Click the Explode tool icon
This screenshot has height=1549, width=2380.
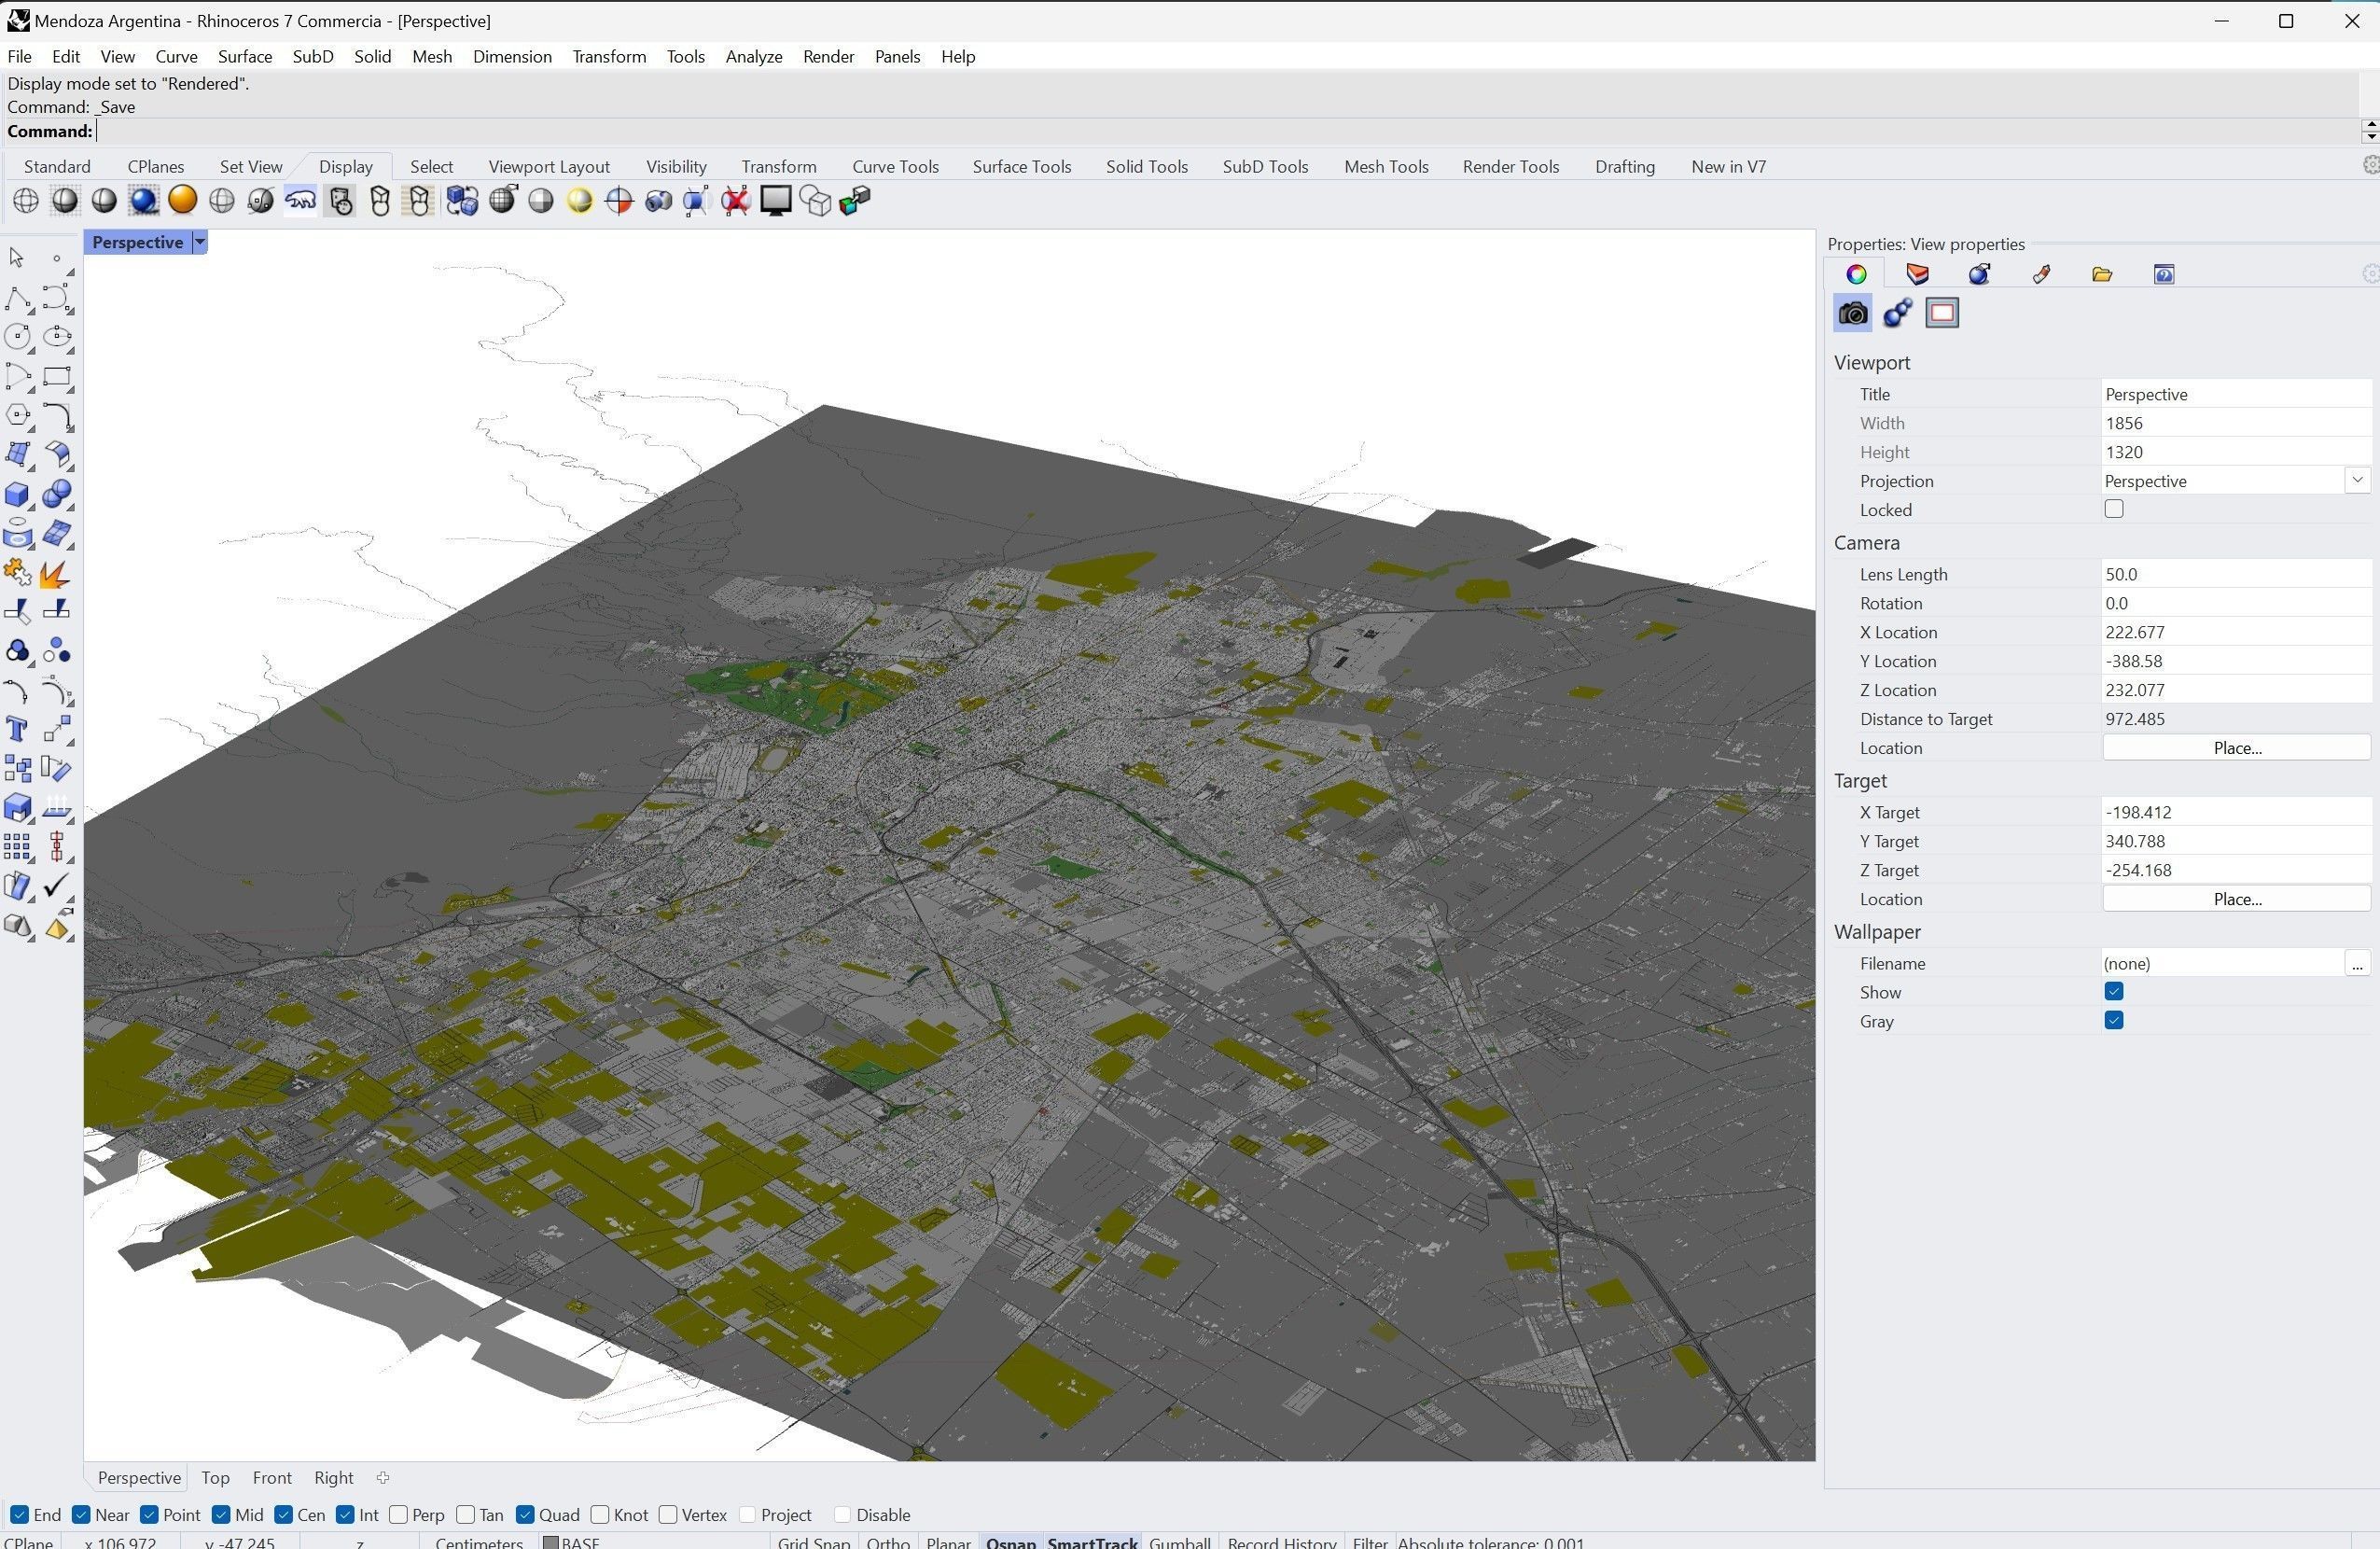coord(57,573)
